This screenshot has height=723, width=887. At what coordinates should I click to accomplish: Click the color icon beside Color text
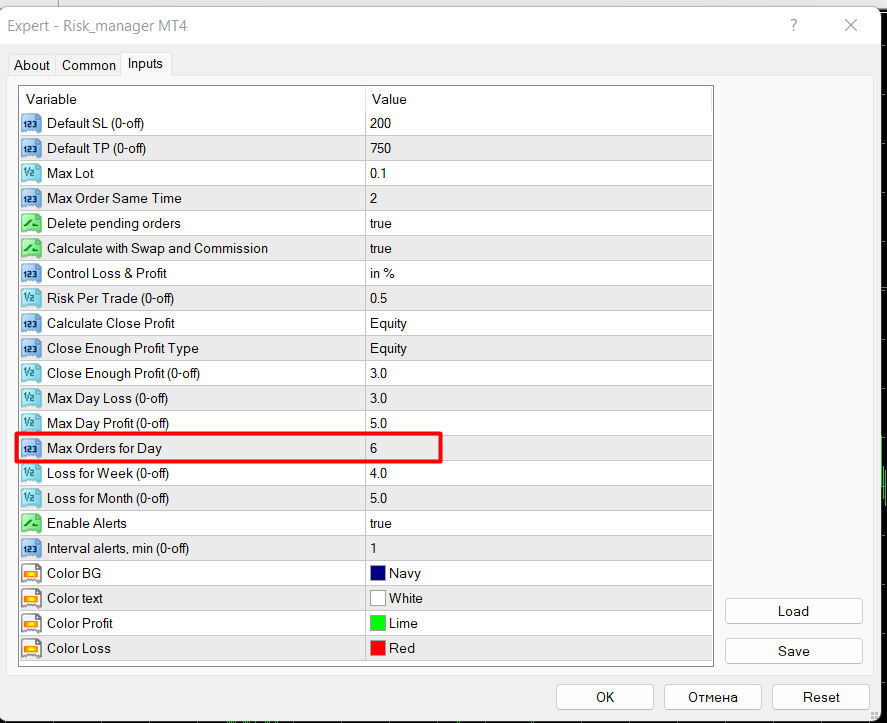click(31, 598)
